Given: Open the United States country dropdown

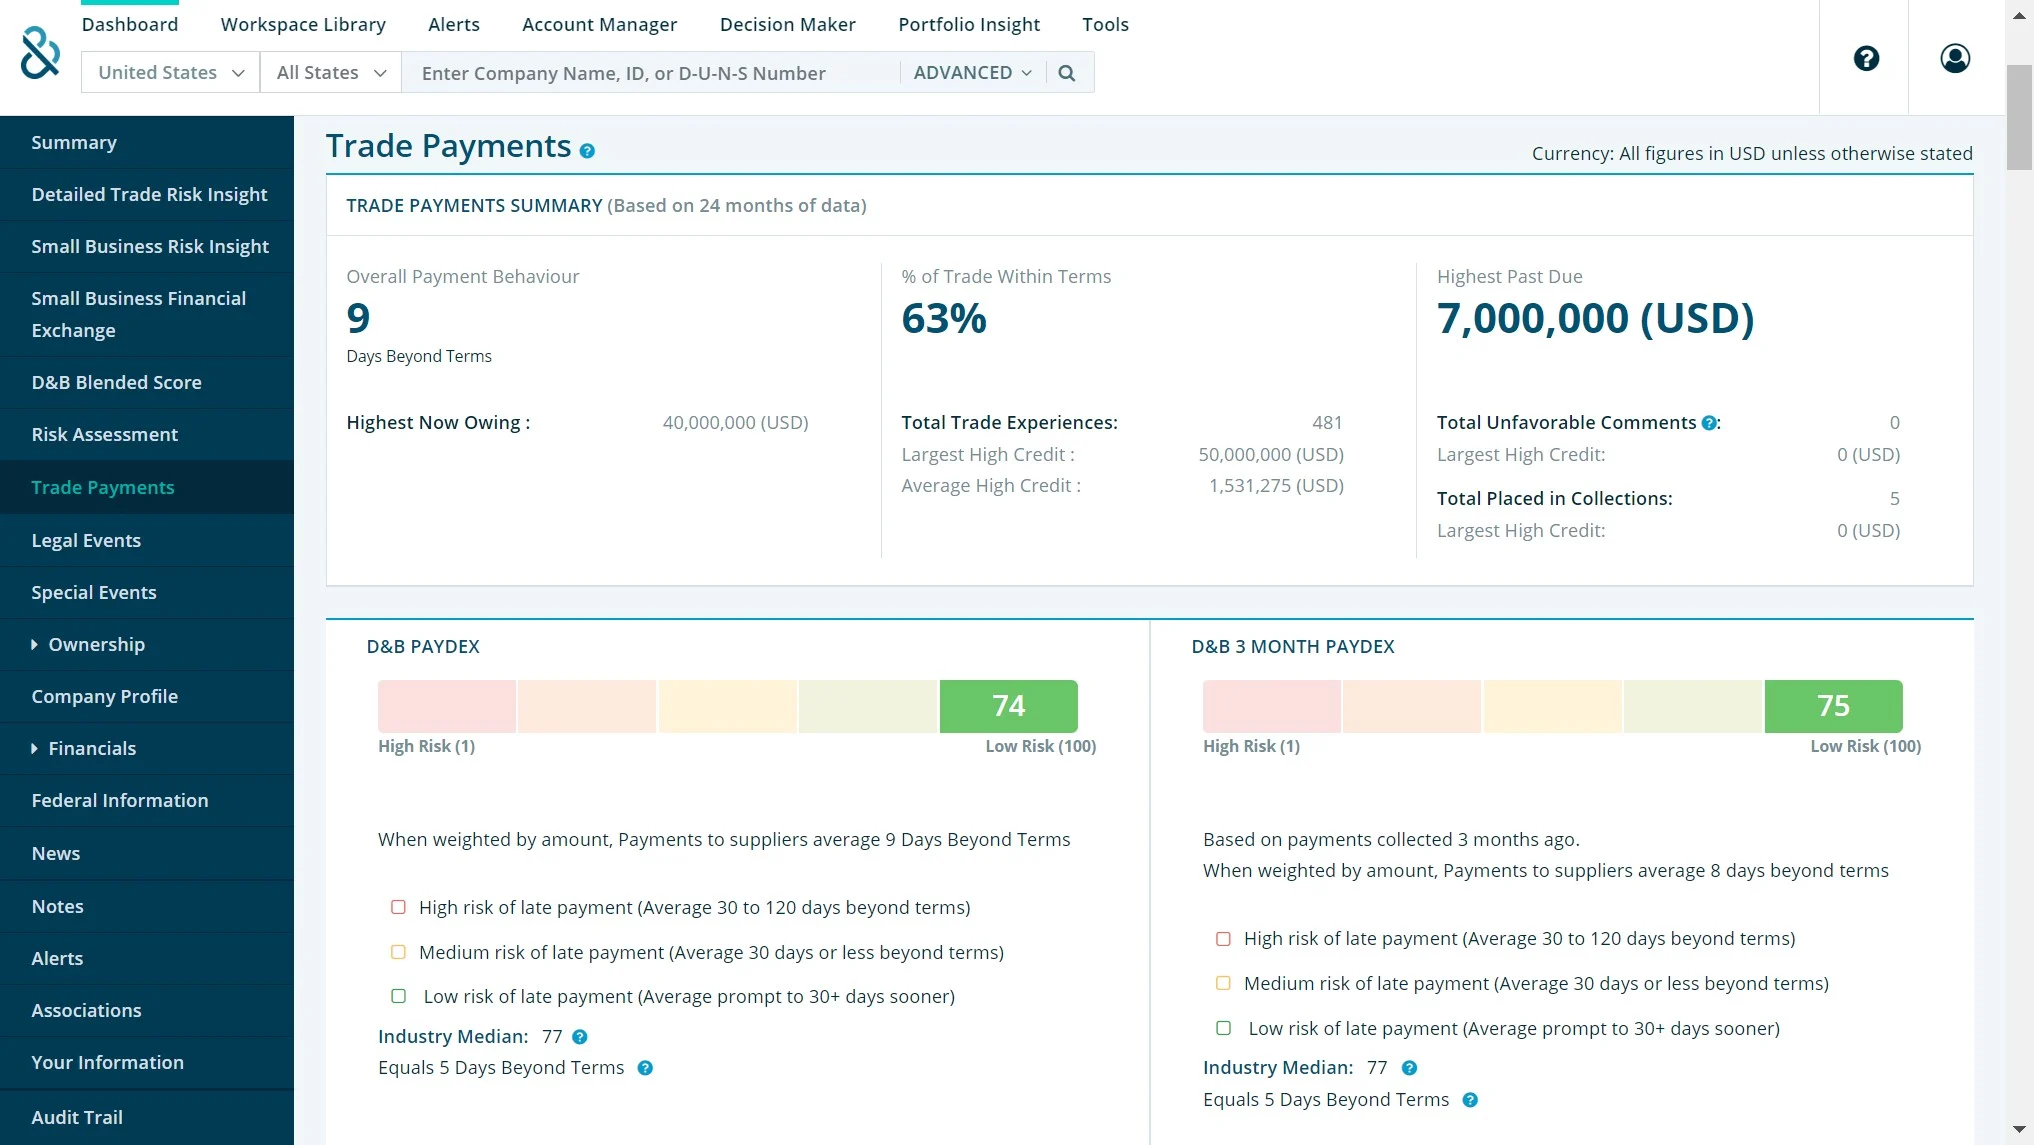Looking at the screenshot, I should [171, 73].
